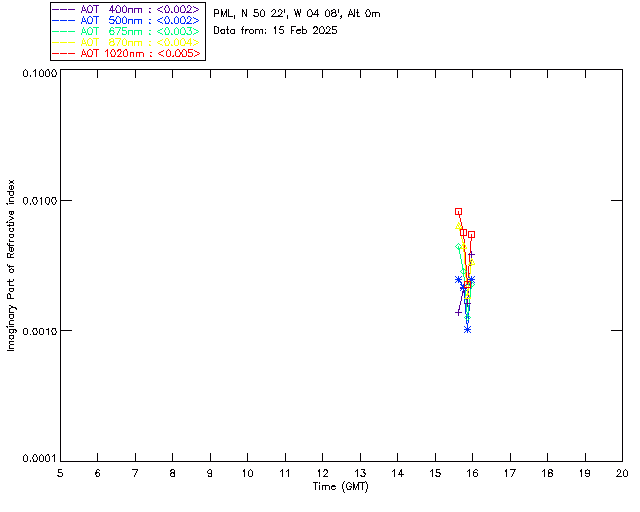Click the 0.0001 y-axis tick label
This screenshot has height=512, width=640.
39,459
